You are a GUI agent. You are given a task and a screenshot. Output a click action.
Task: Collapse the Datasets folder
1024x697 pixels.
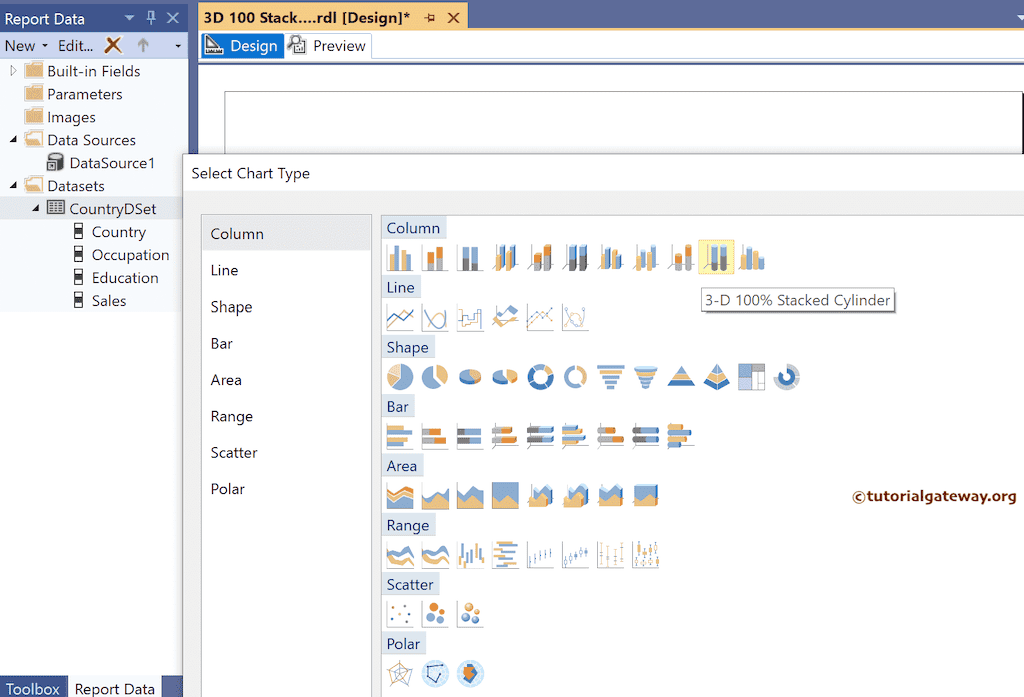pos(13,186)
